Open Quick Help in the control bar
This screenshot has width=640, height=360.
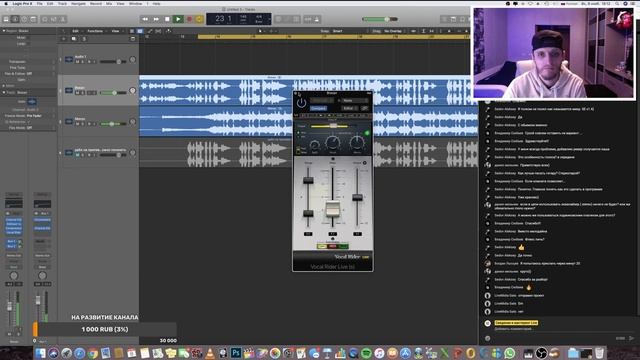click(x=24, y=19)
